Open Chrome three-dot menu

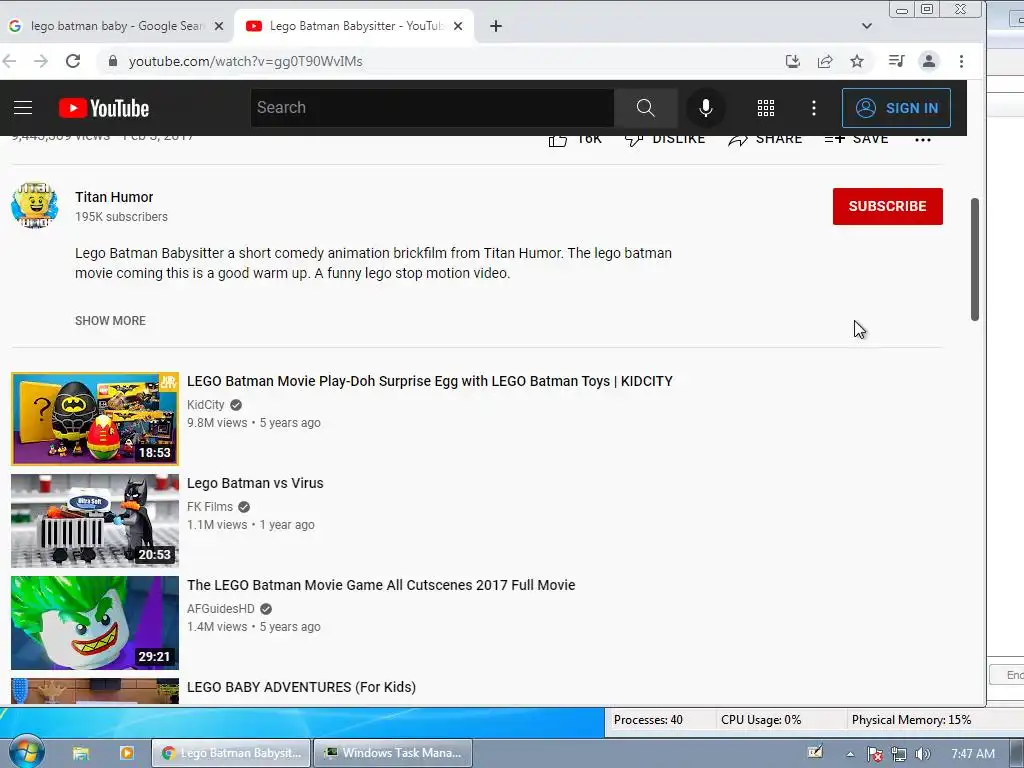961,61
